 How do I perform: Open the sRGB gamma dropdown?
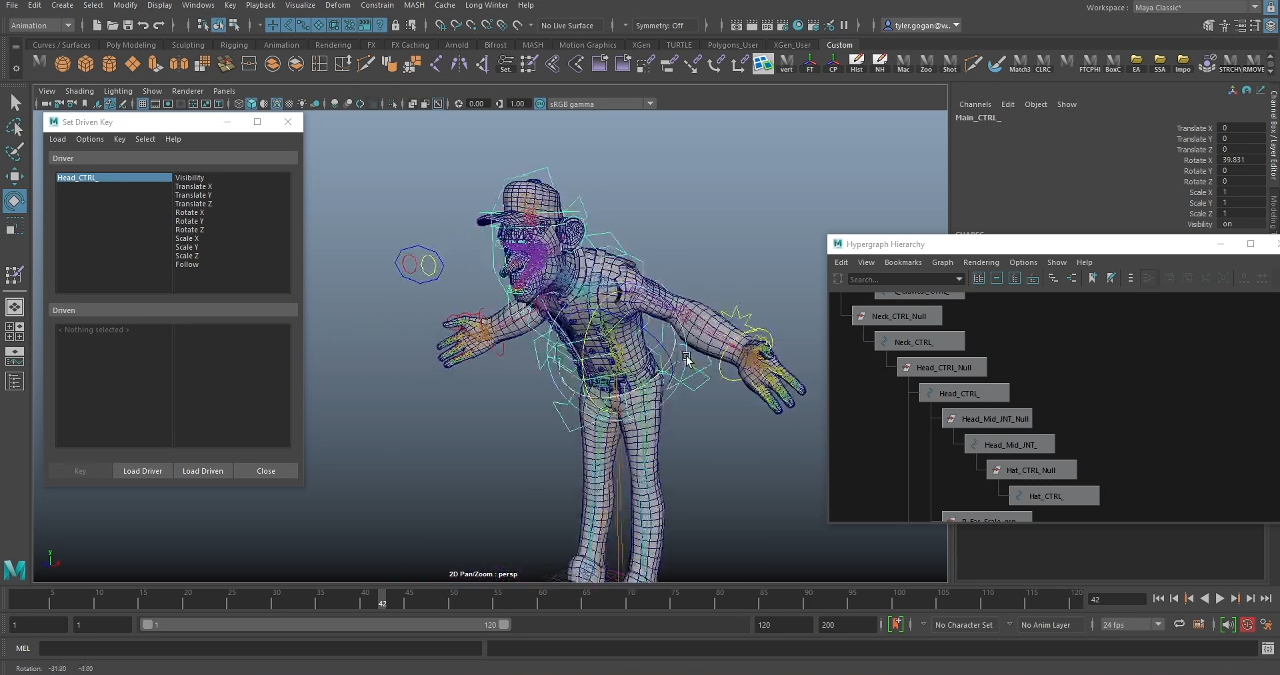pos(648,103)
